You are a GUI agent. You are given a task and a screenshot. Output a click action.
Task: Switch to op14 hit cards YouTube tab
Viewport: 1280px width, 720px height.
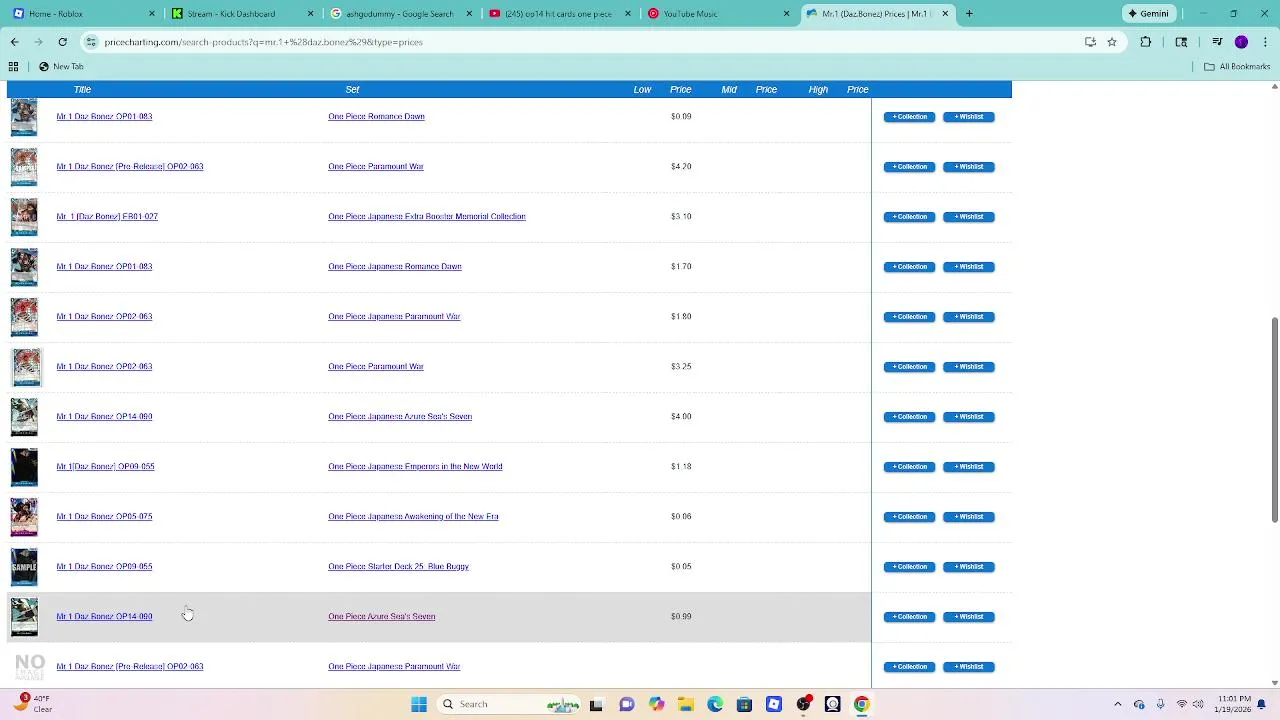[560, 14]
